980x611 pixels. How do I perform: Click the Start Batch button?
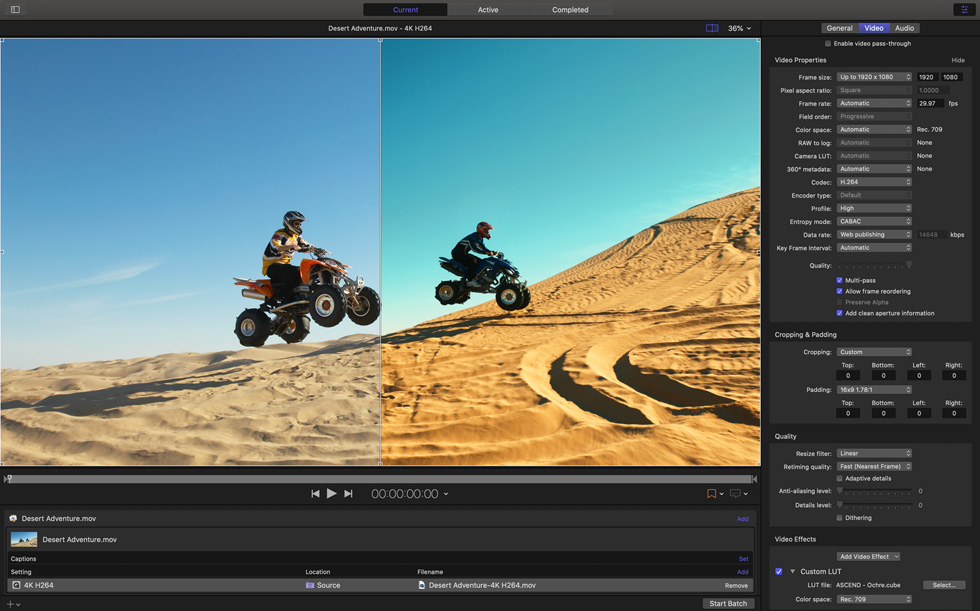[x=727, y=603]
